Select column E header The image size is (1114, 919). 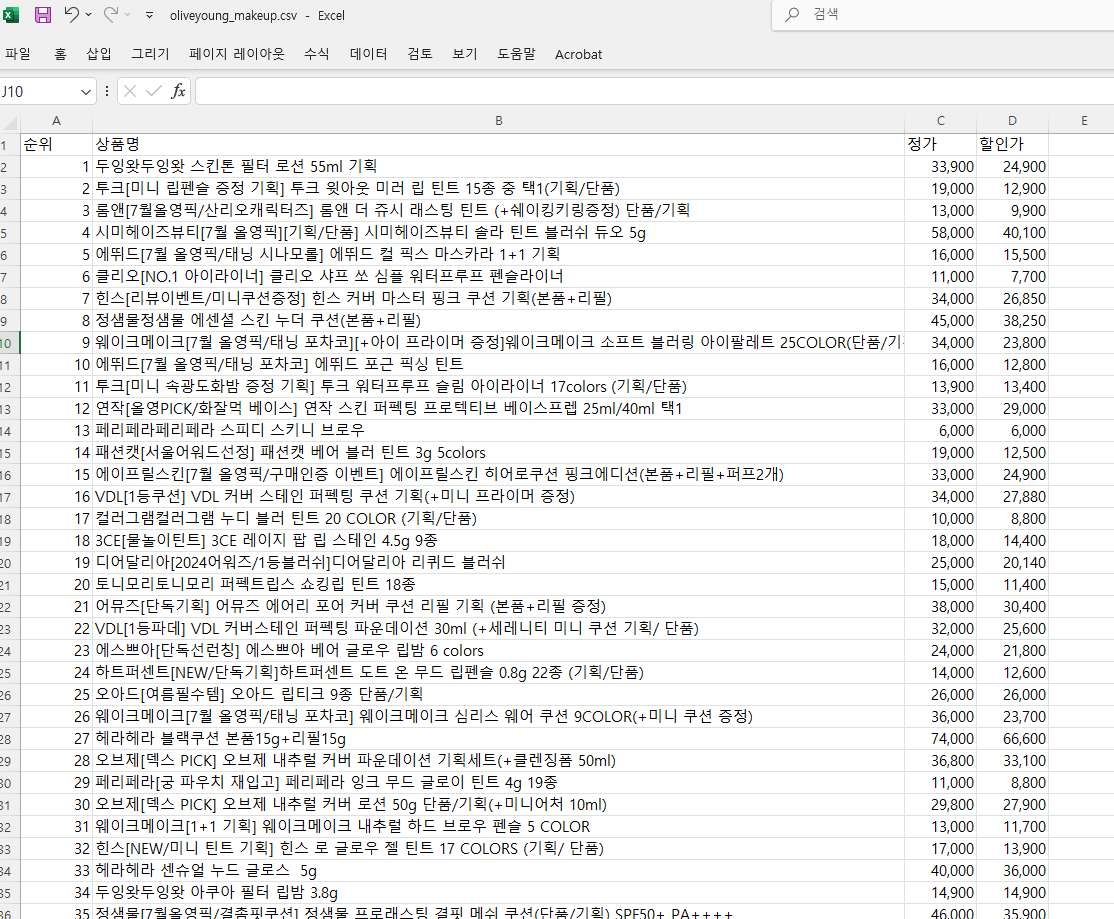click(1084, 121)
